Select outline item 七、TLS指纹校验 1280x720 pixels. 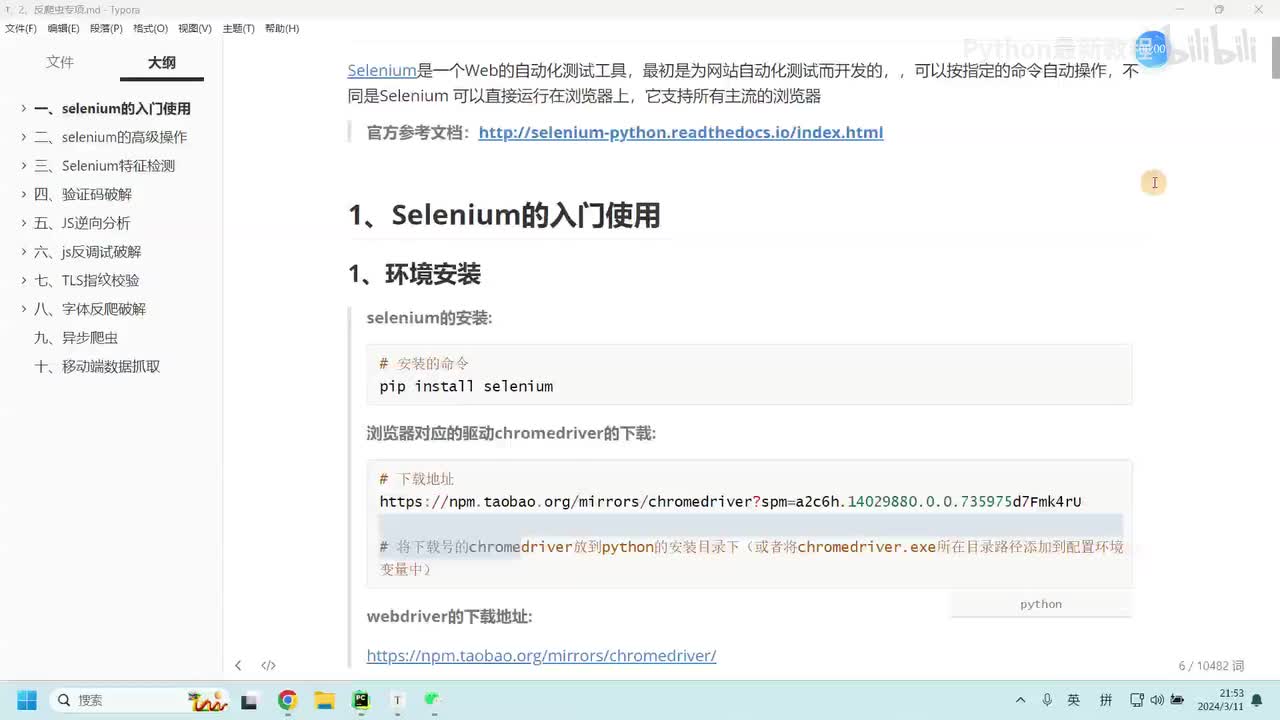[x=87, y=280]
